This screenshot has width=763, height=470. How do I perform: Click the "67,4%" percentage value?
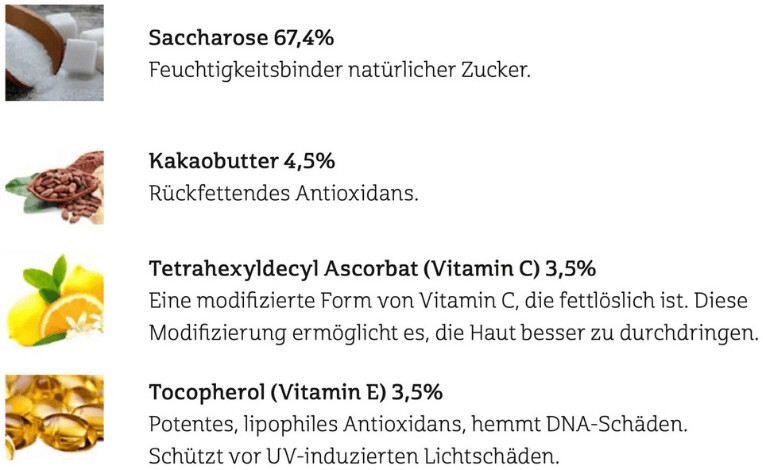[303, 39]
